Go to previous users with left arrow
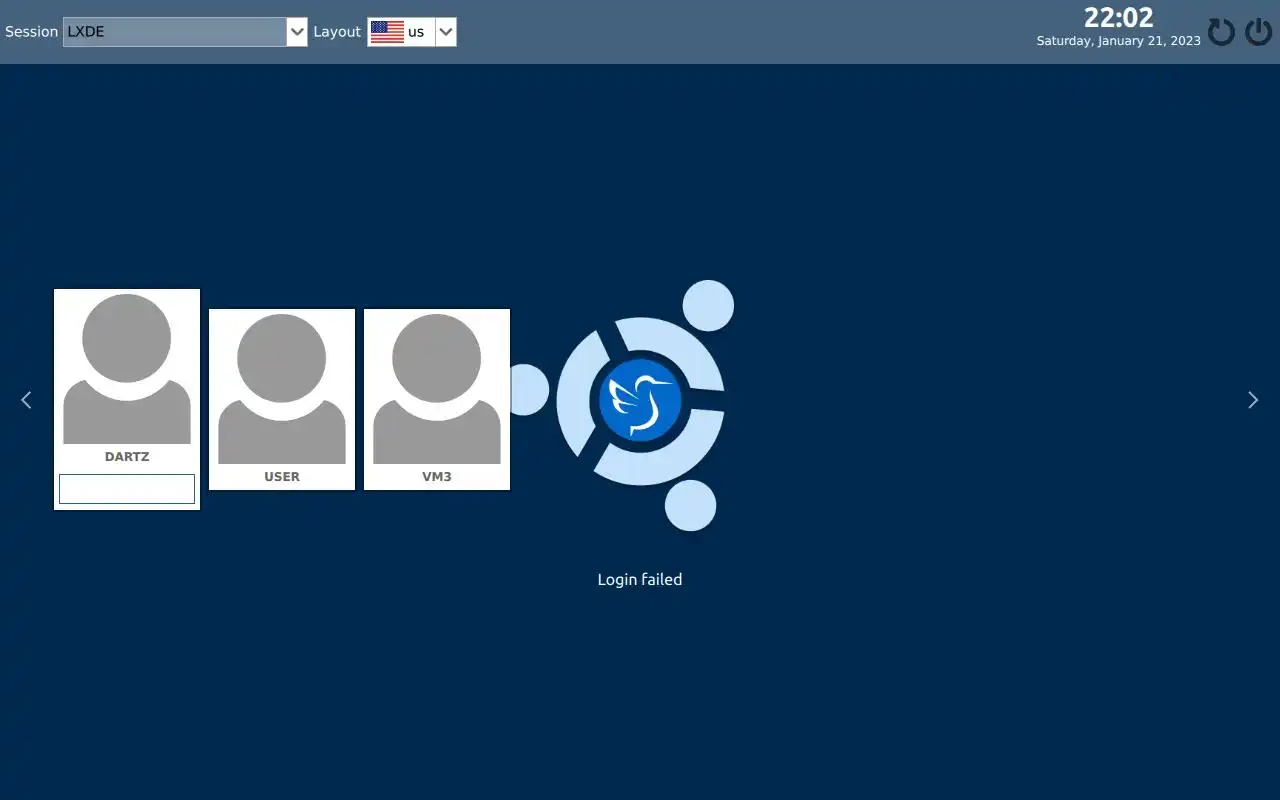Screen dimensions: 1280x800 pos(26,400)
